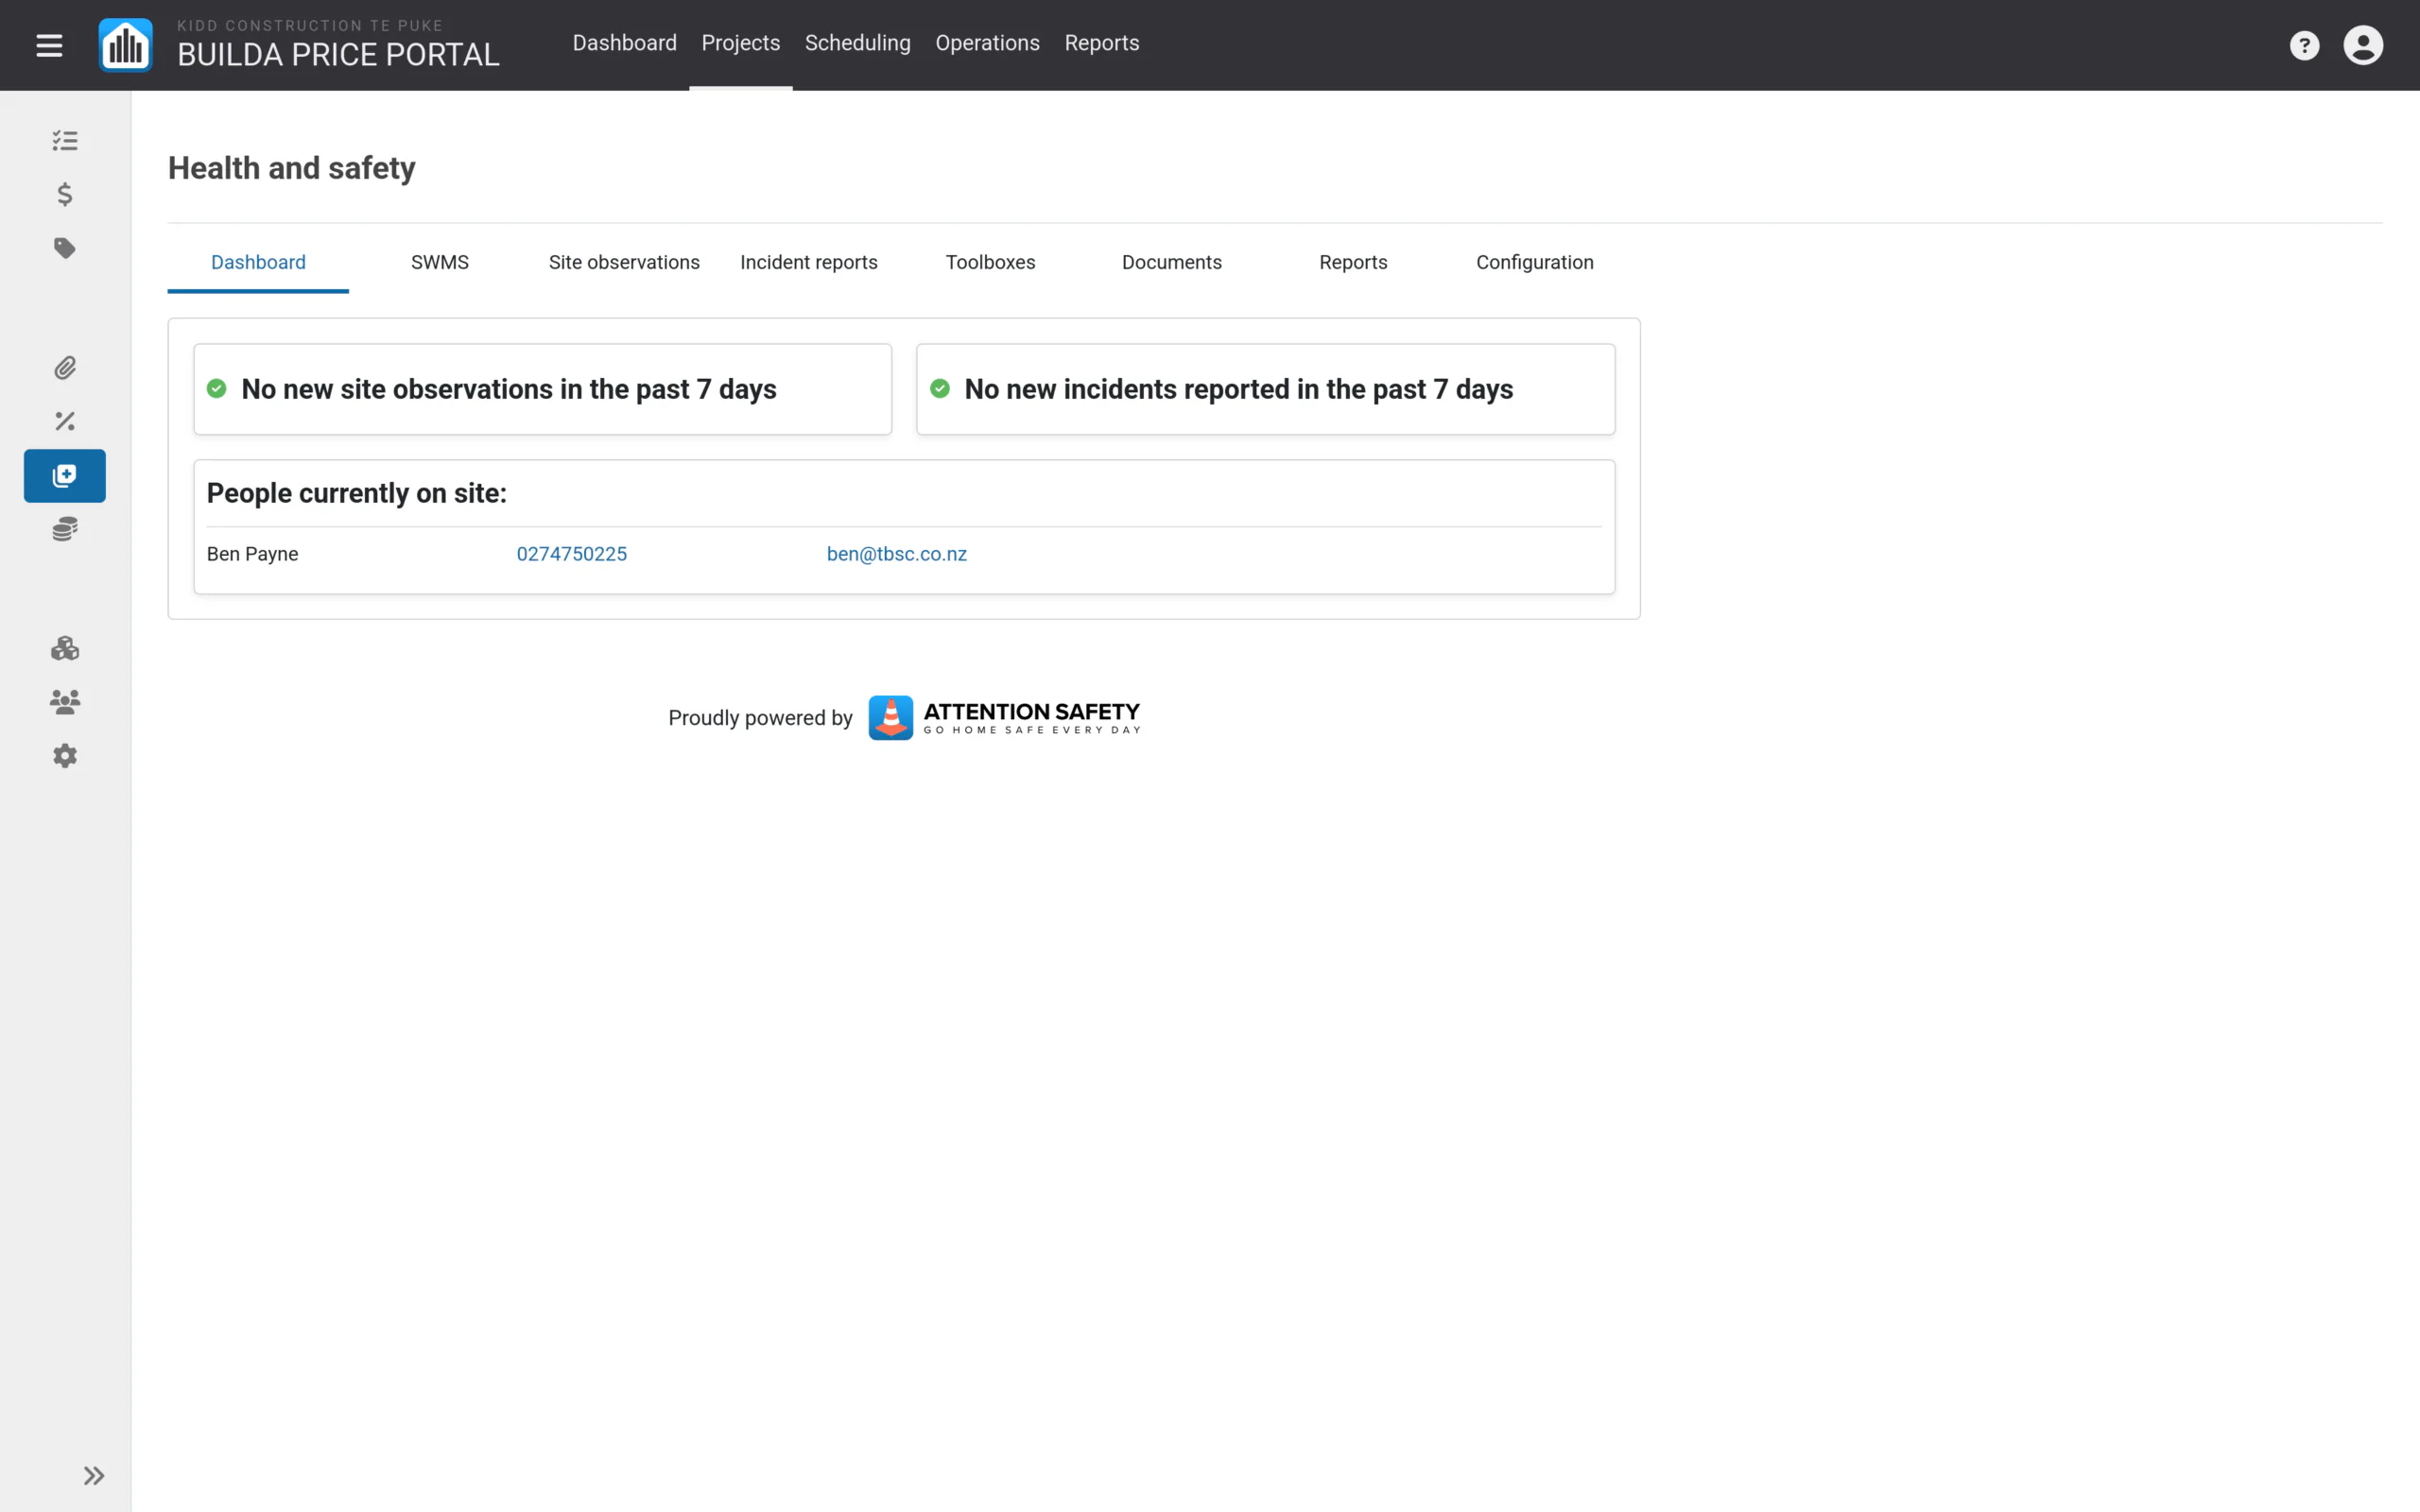Viewport: 2420px width, 1512px height.
Task: Open the user account avatar
Action: tap(2363, 45)
